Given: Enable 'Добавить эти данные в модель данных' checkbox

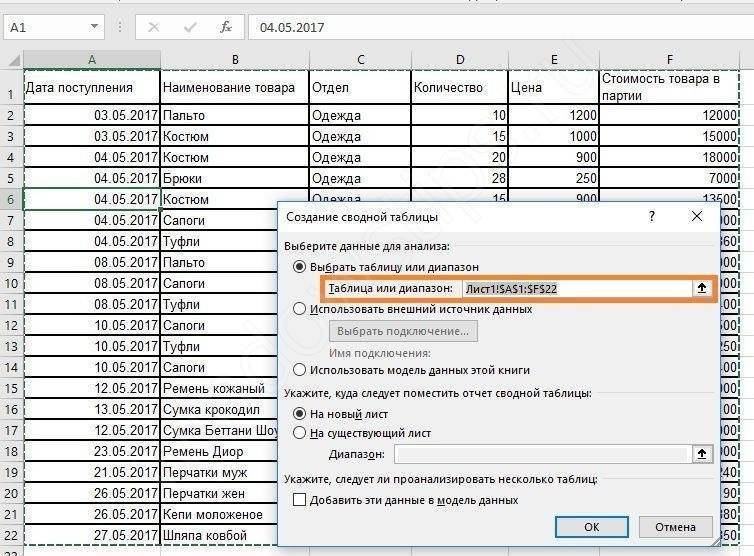Looking at the screenshot, I should [x=299, y=500].
